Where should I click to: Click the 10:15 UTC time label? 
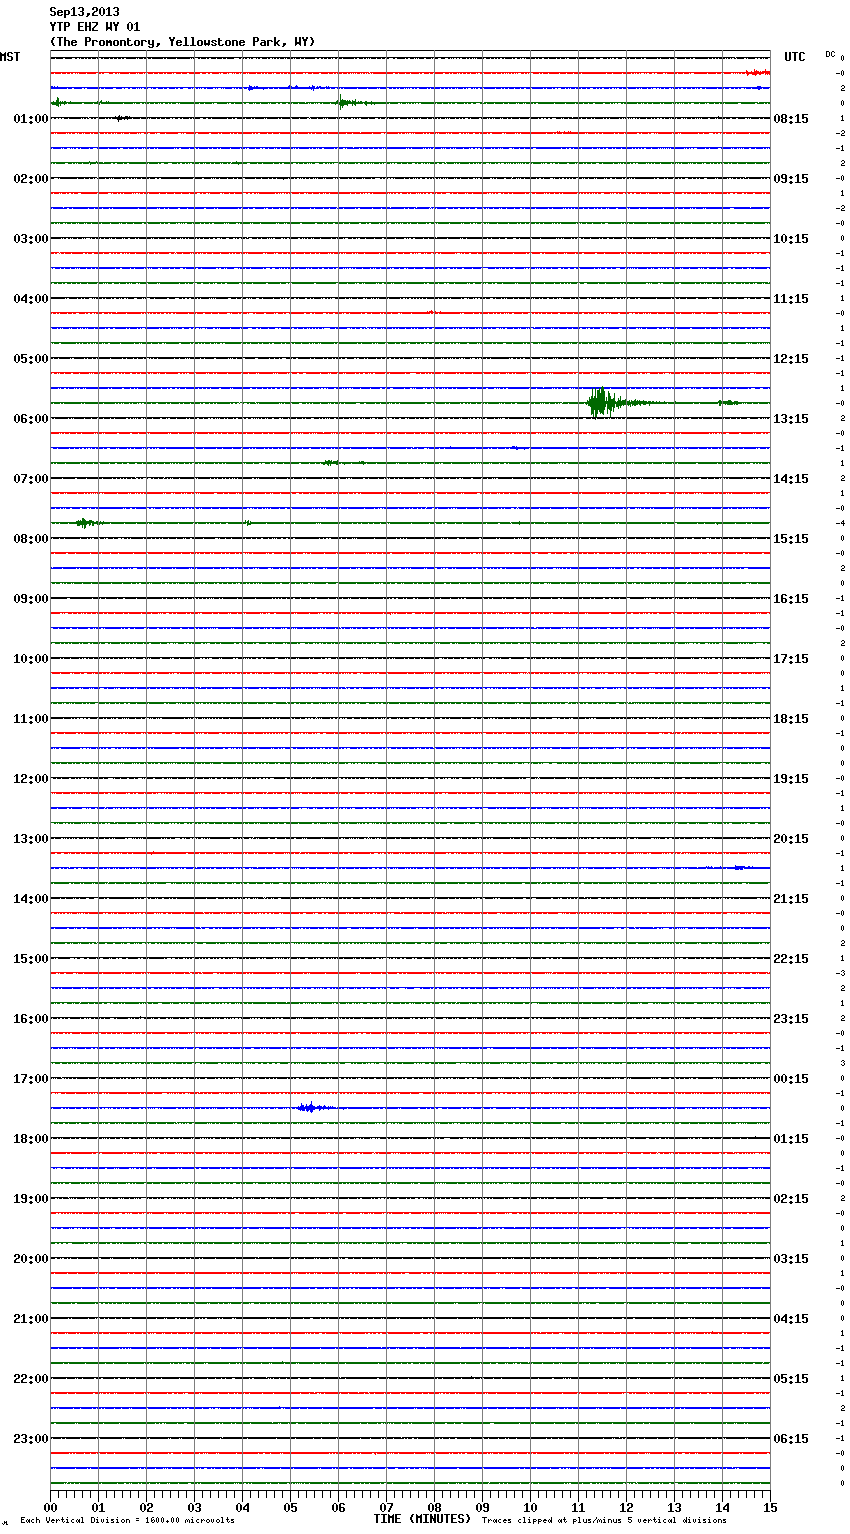791,239
